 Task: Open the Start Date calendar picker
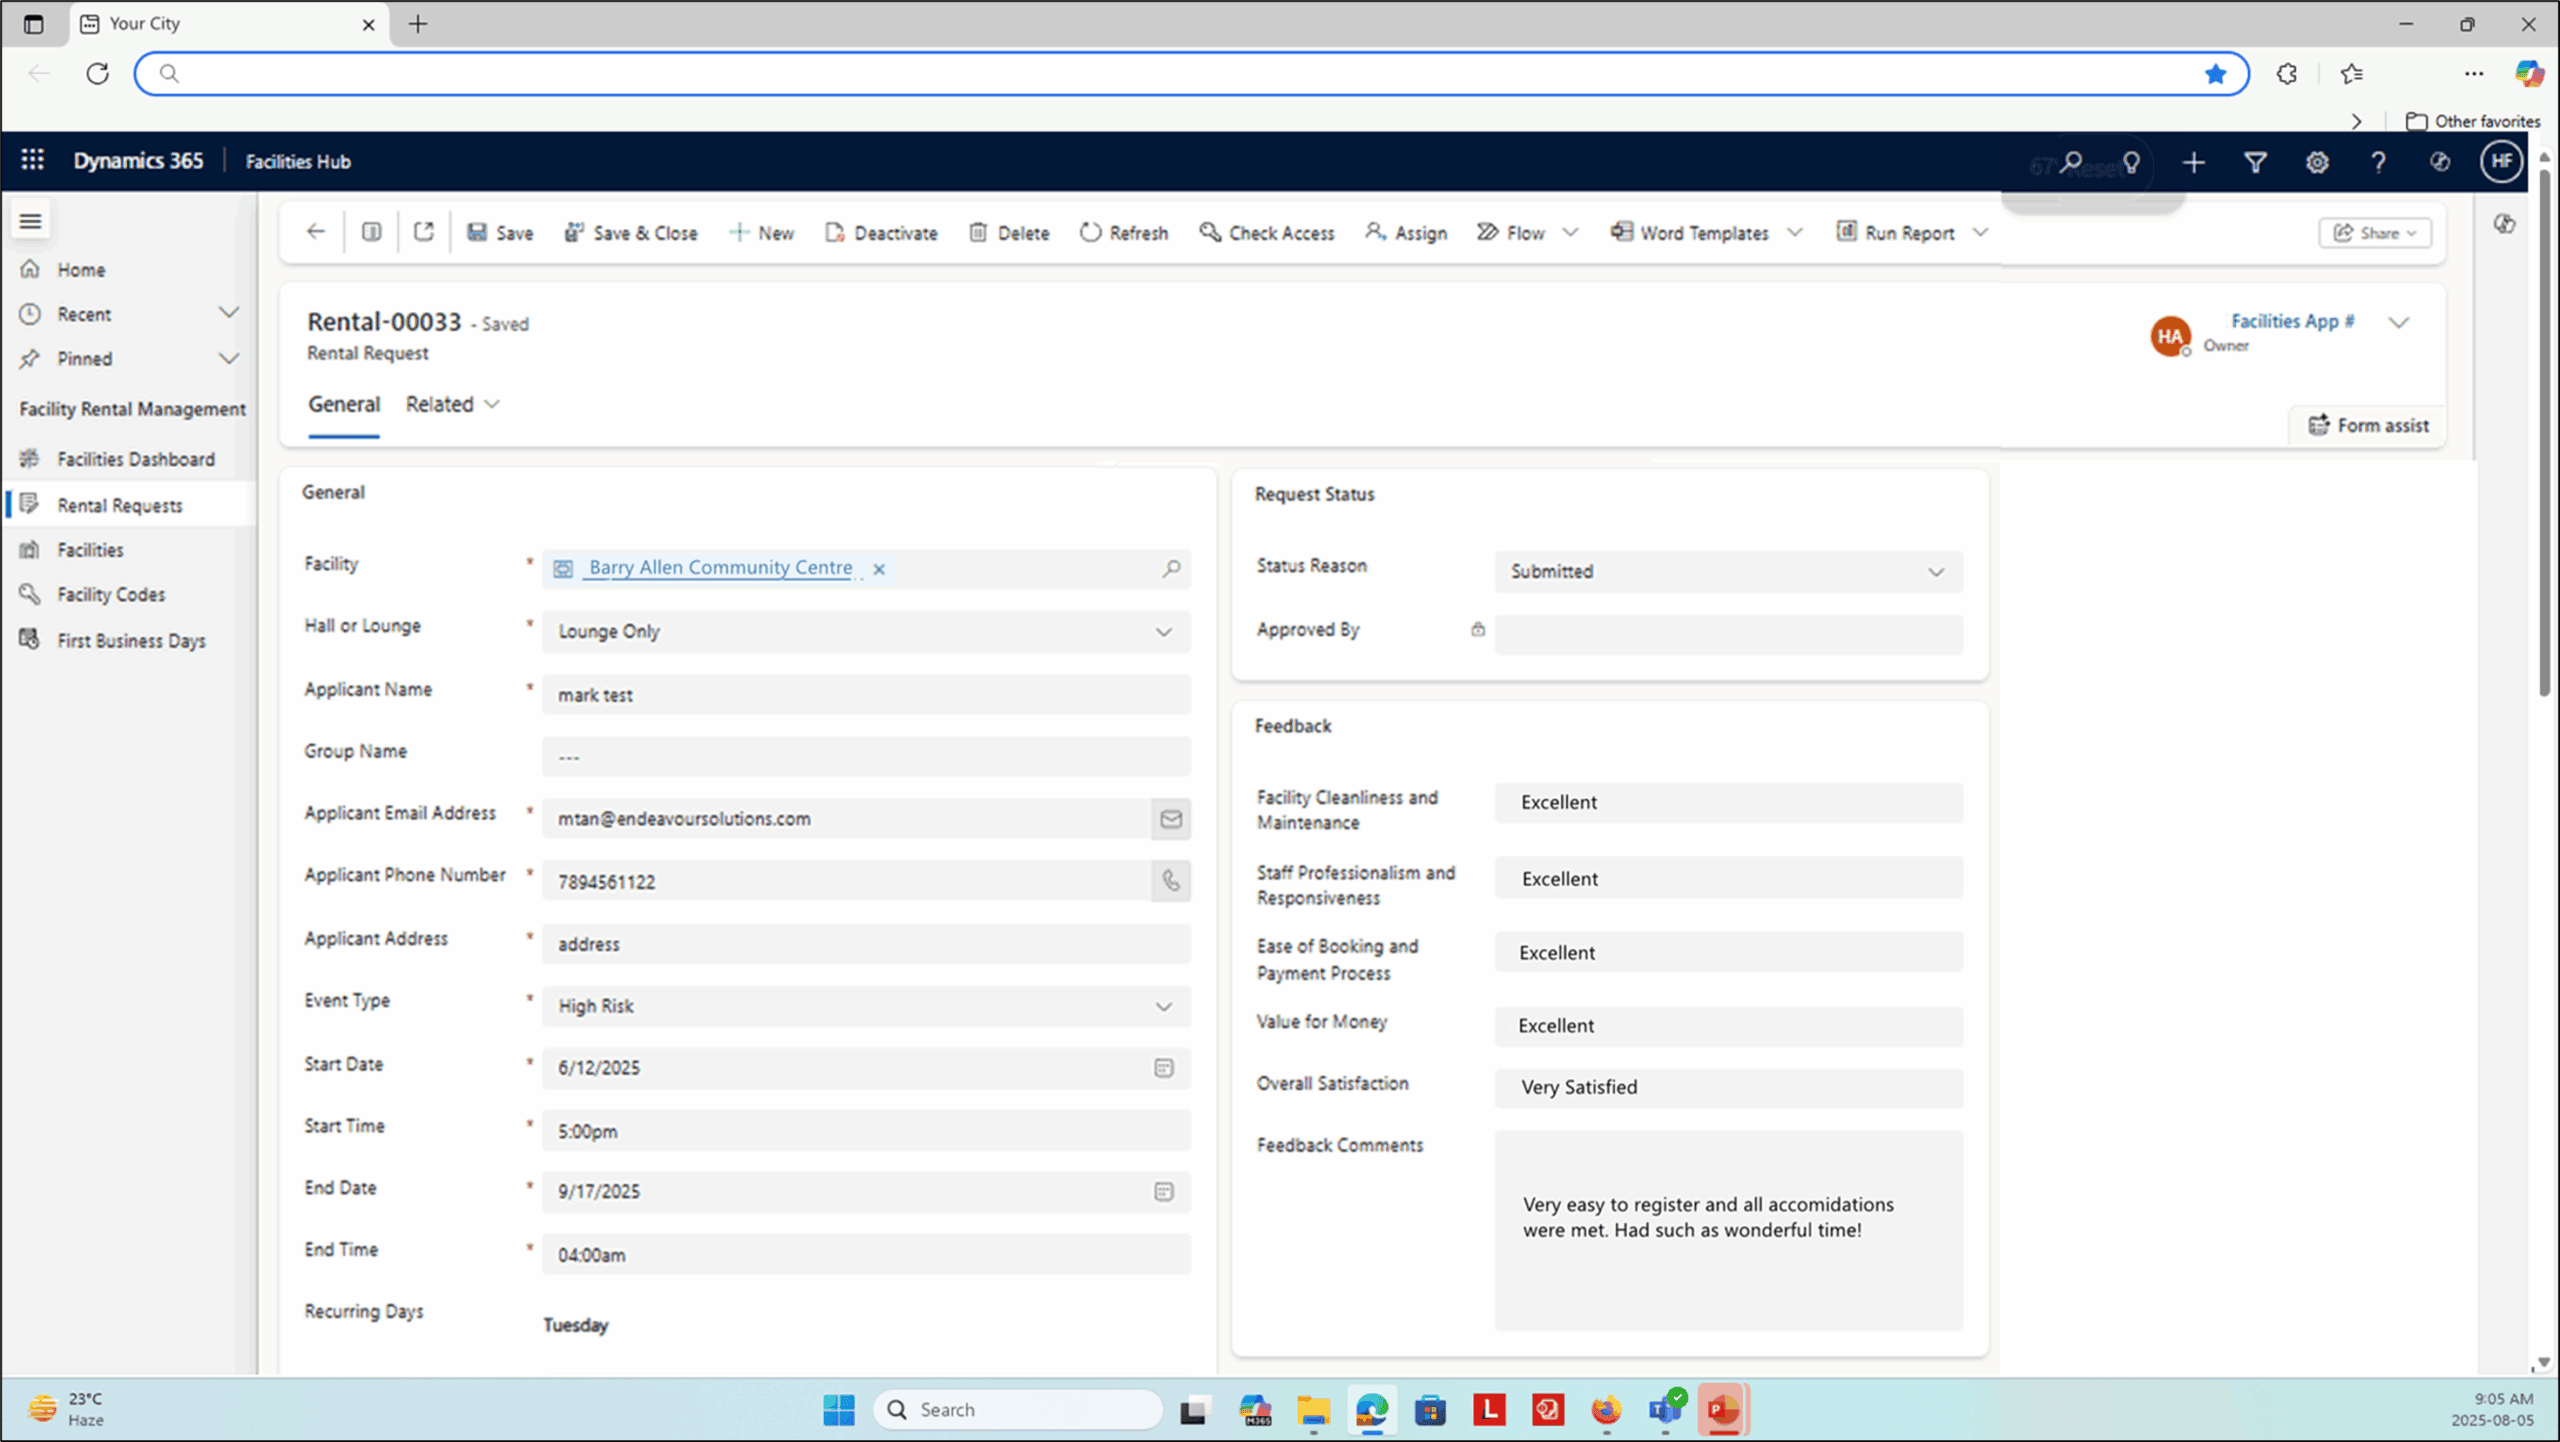(x=1163, y=1068)
